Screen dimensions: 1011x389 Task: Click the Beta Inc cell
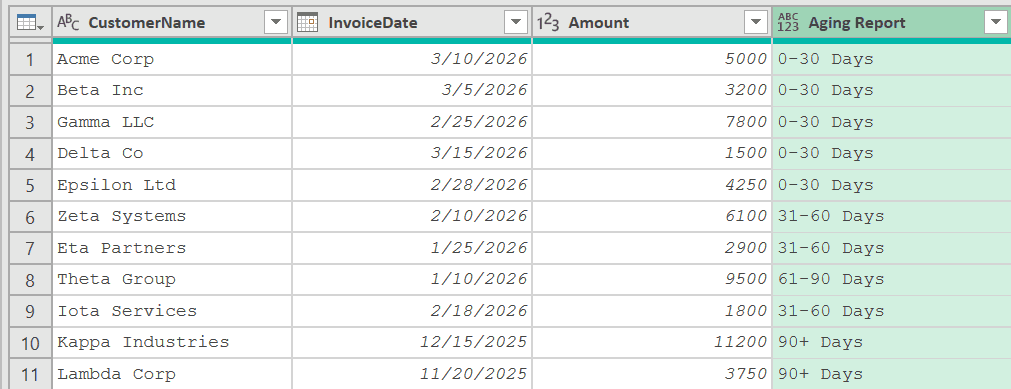coord(172,90)
